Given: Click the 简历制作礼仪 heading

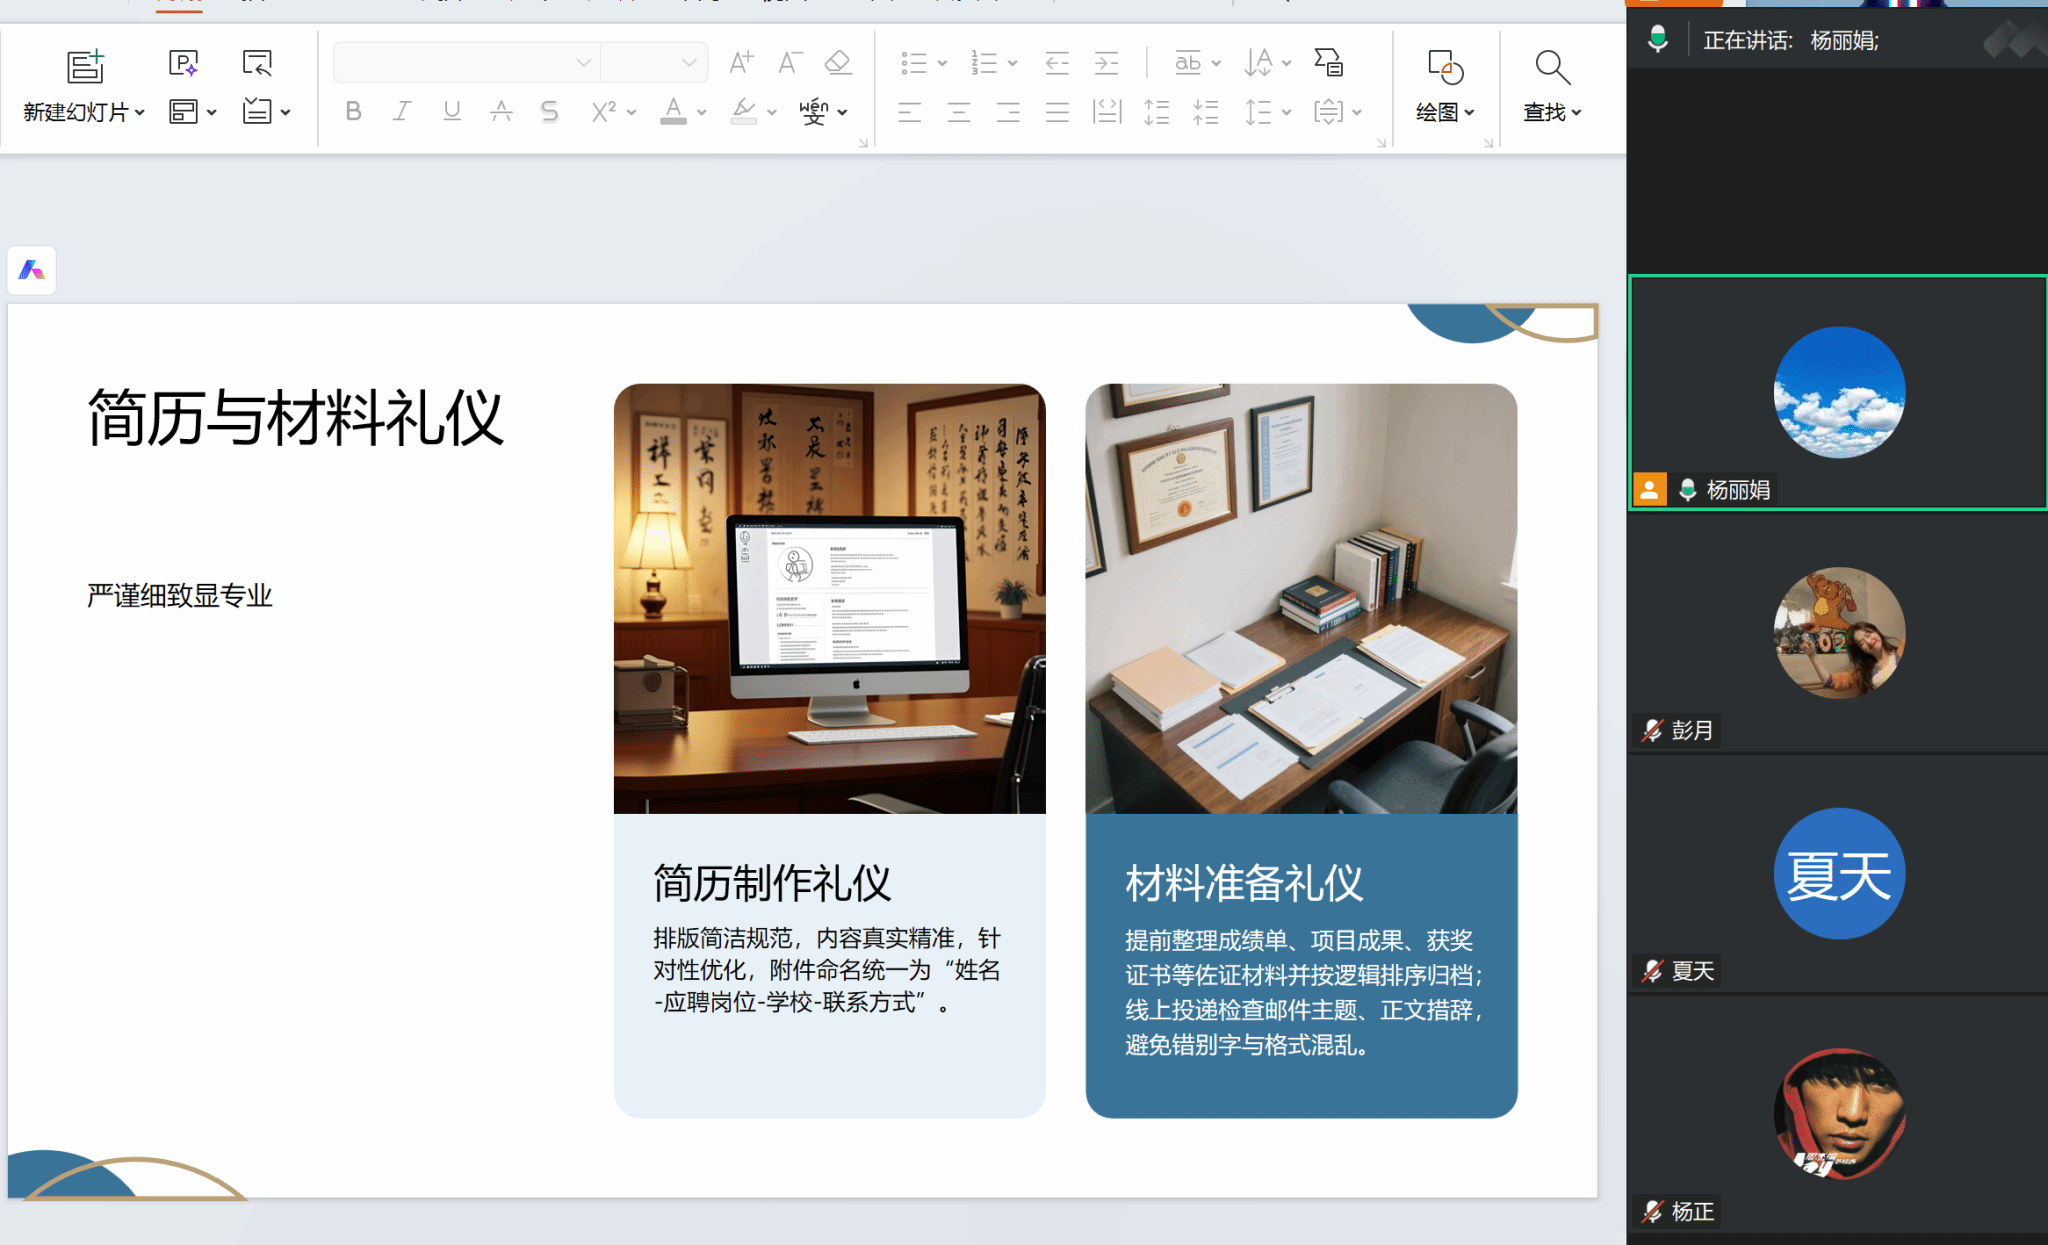Looking at the screenshot, I should [x=772, y=883].
